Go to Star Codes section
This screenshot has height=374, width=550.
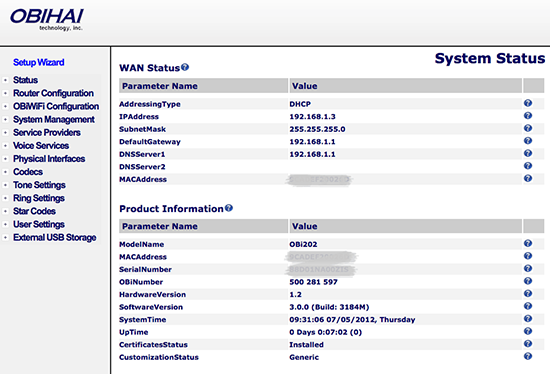pyautogui.click(x=34, y=211)
